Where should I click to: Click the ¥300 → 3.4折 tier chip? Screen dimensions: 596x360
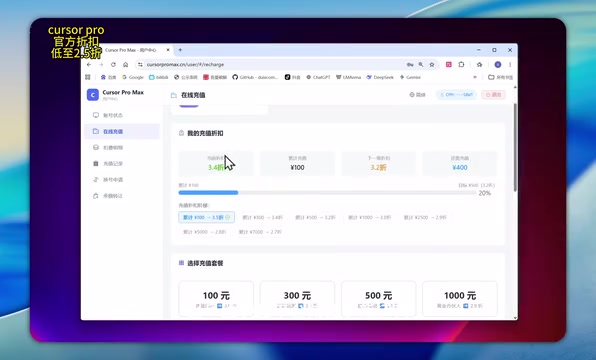263,217
